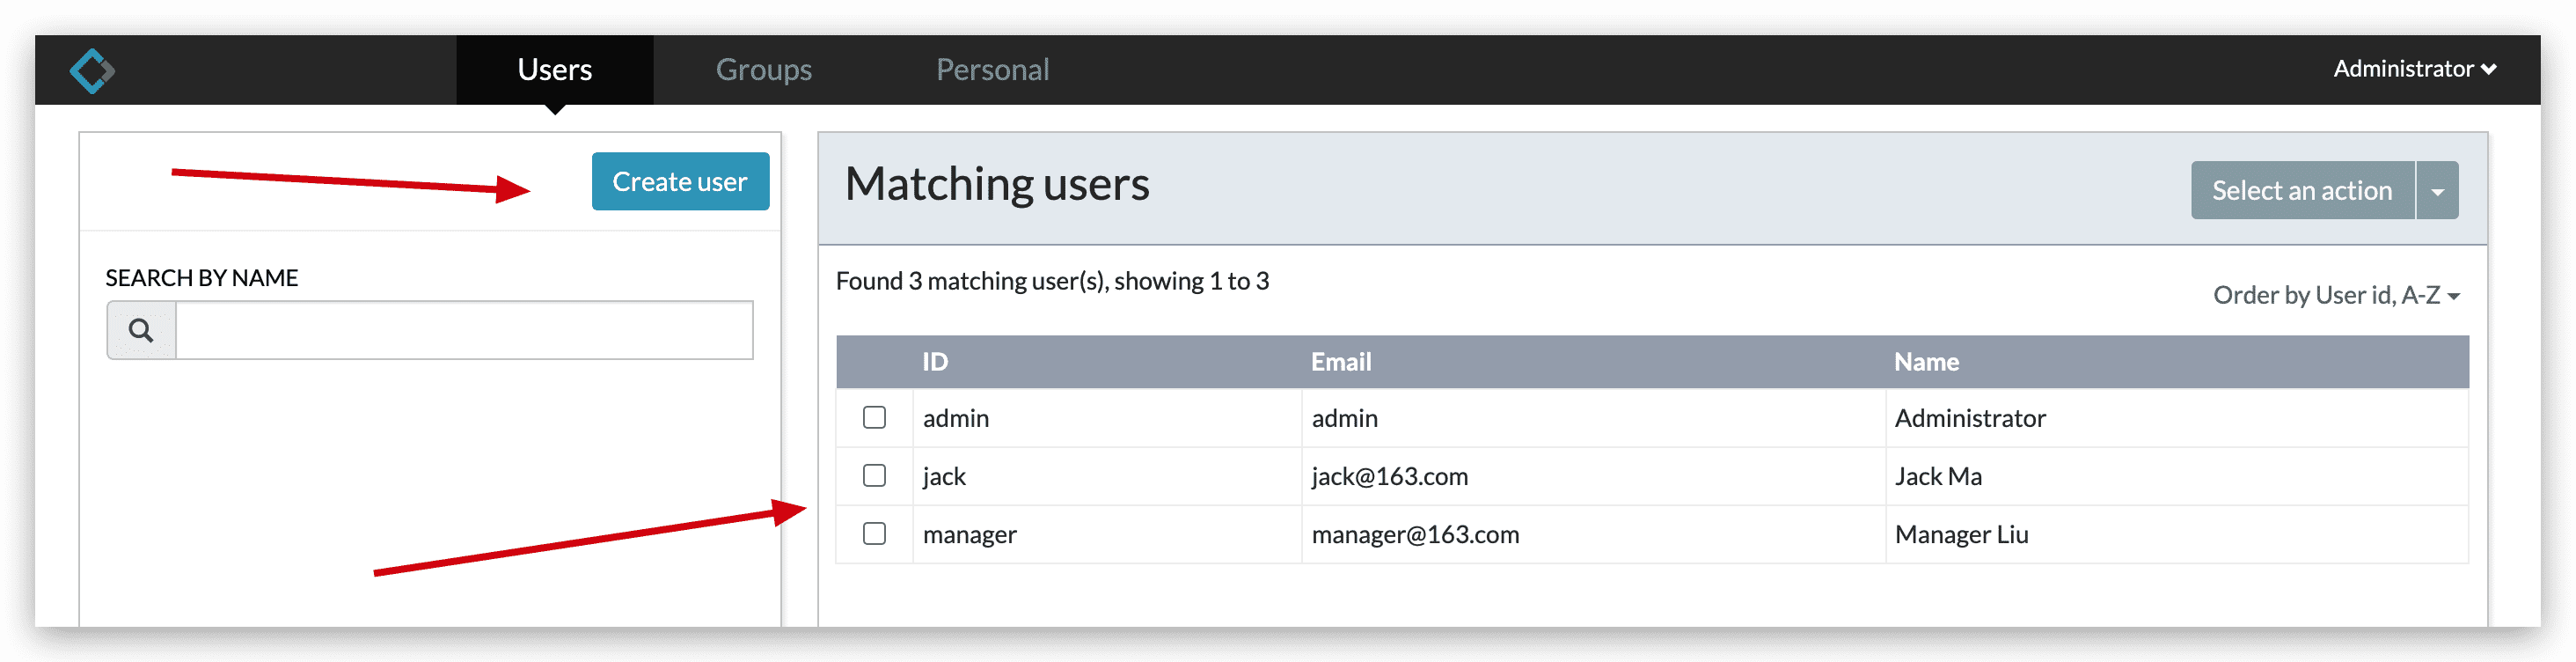
Task: Check the checkbox for the manager user
Action: pyautogui.click(x=874, y=533)
